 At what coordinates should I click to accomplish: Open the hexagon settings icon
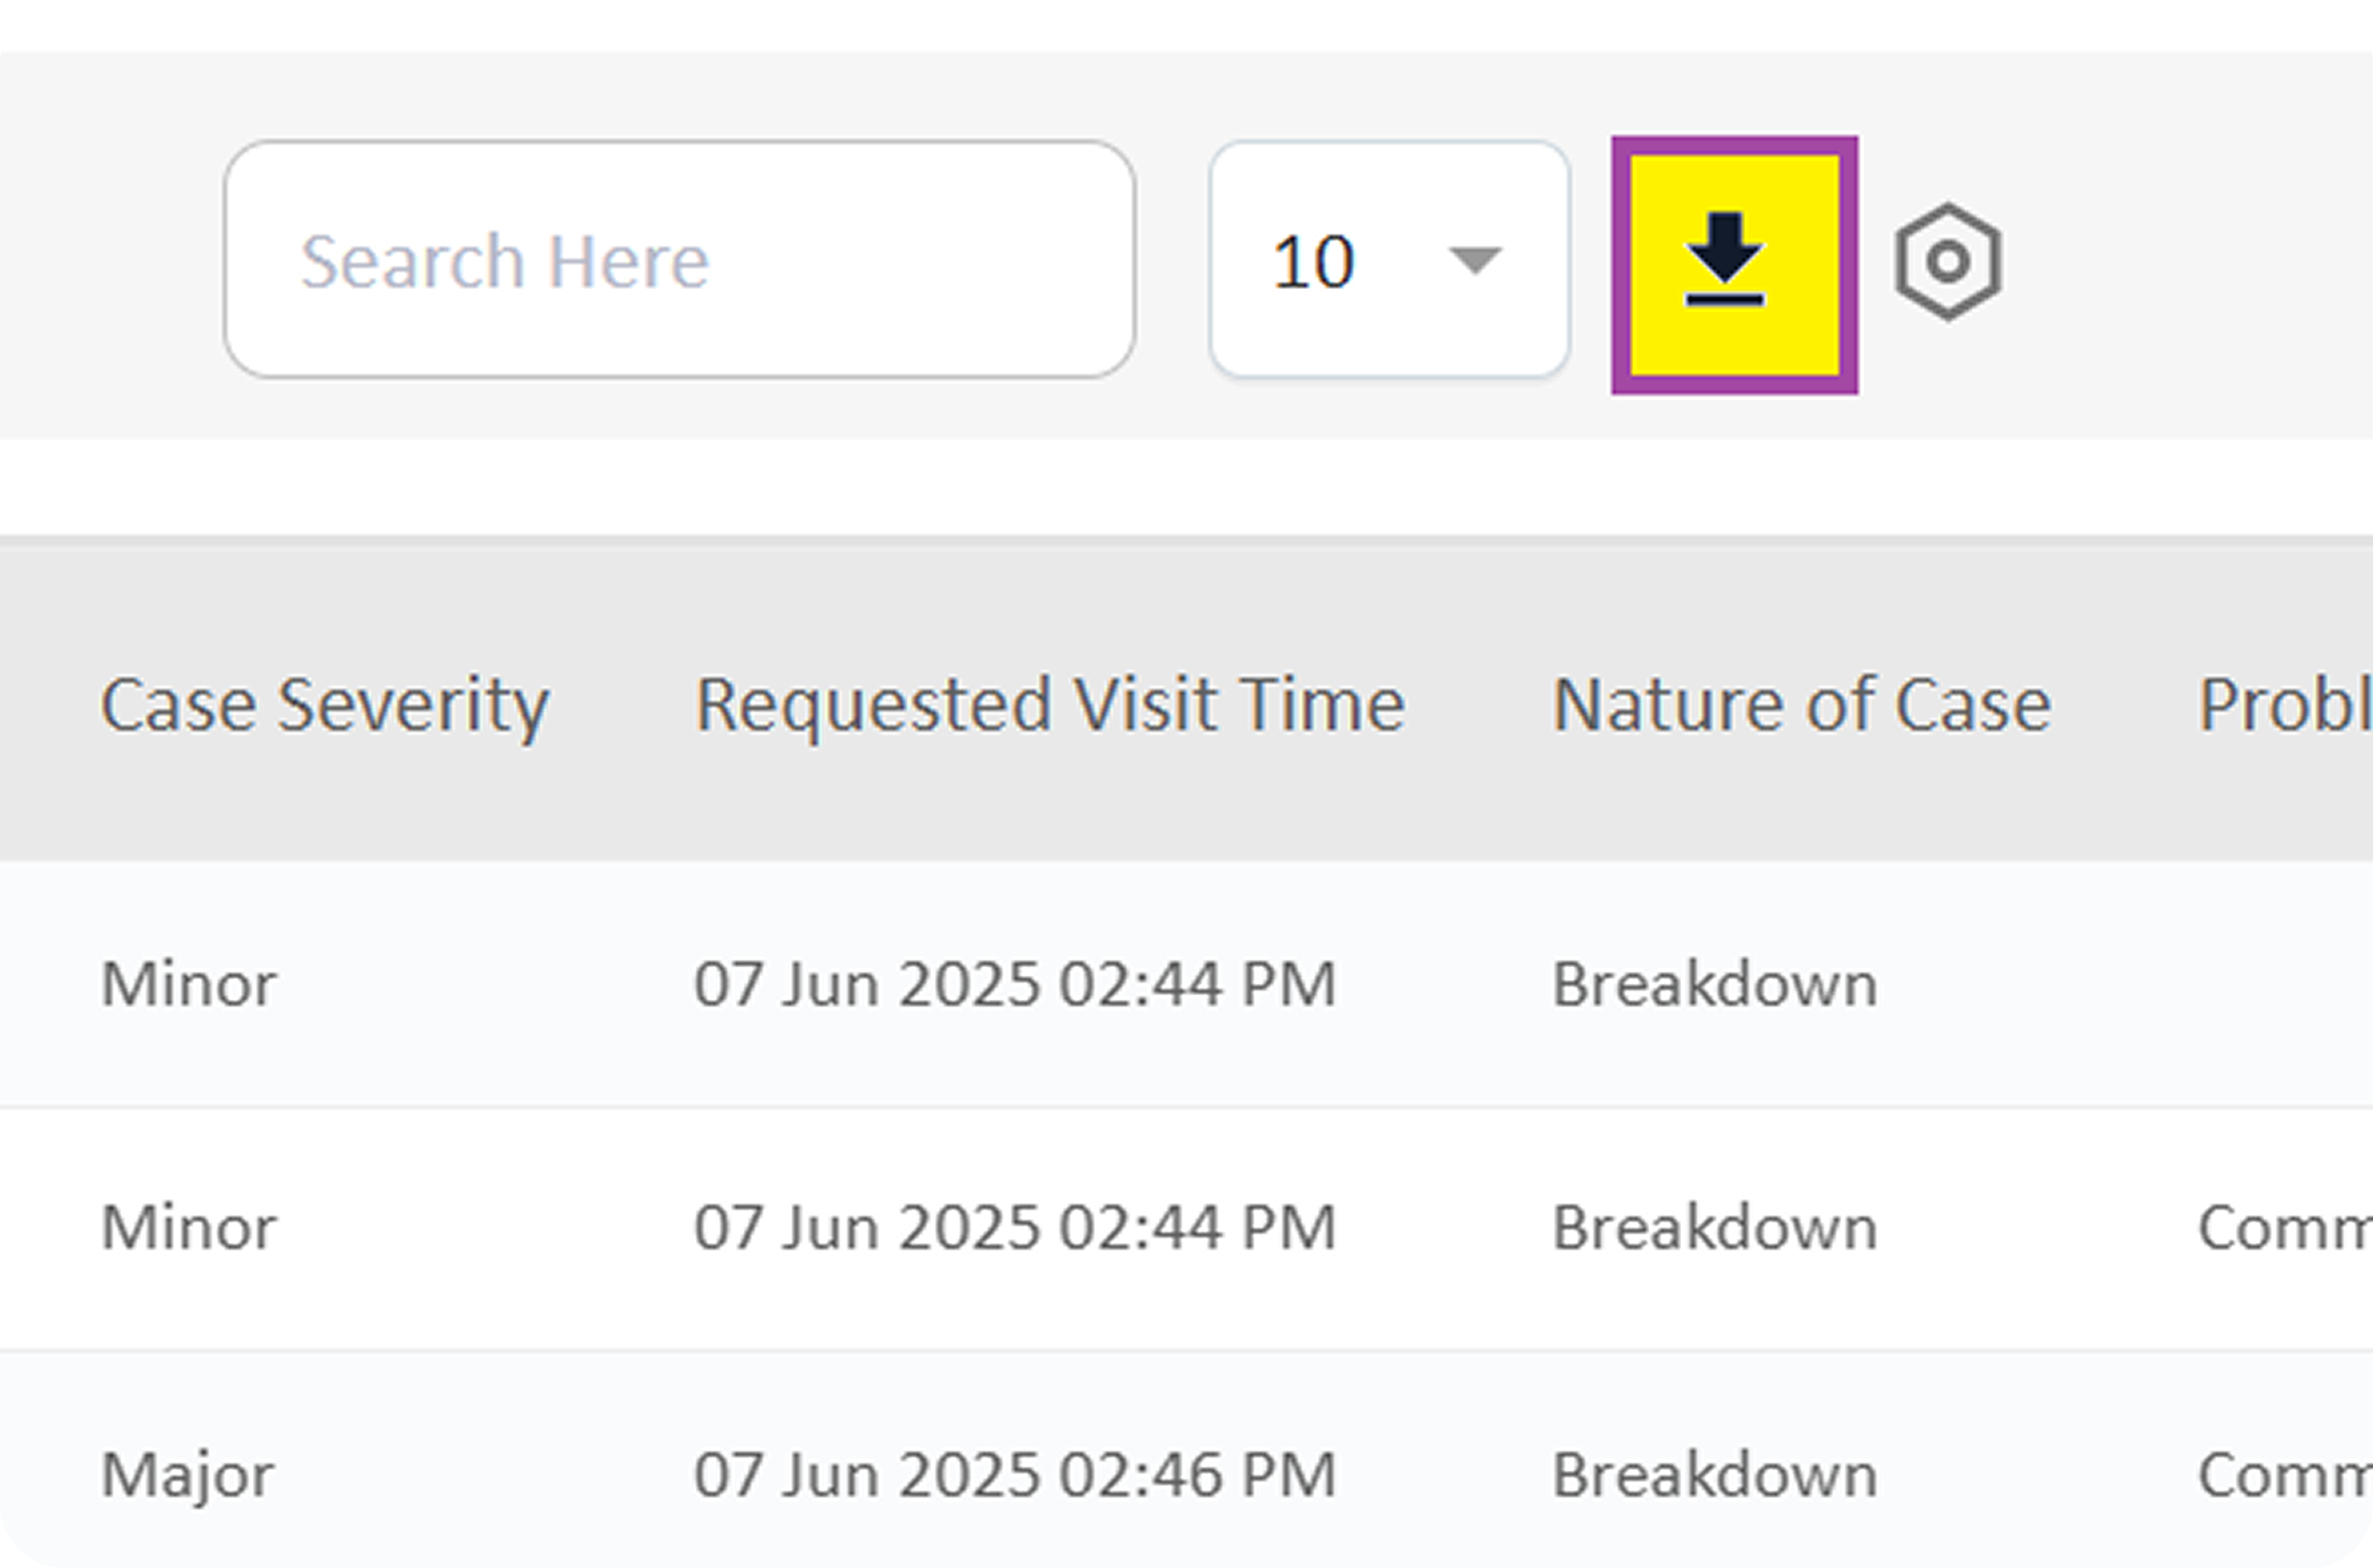(x=1947, y=262)
